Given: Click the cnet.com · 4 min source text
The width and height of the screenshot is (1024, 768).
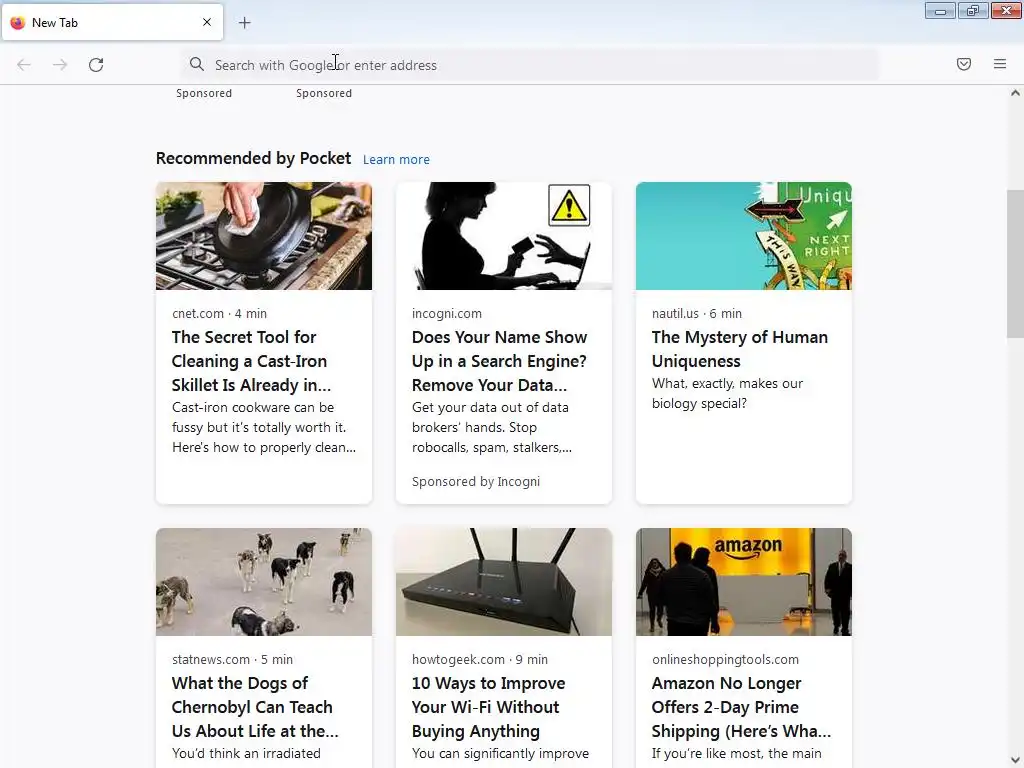Looking at the screenshot, I should tap(219, 313).
